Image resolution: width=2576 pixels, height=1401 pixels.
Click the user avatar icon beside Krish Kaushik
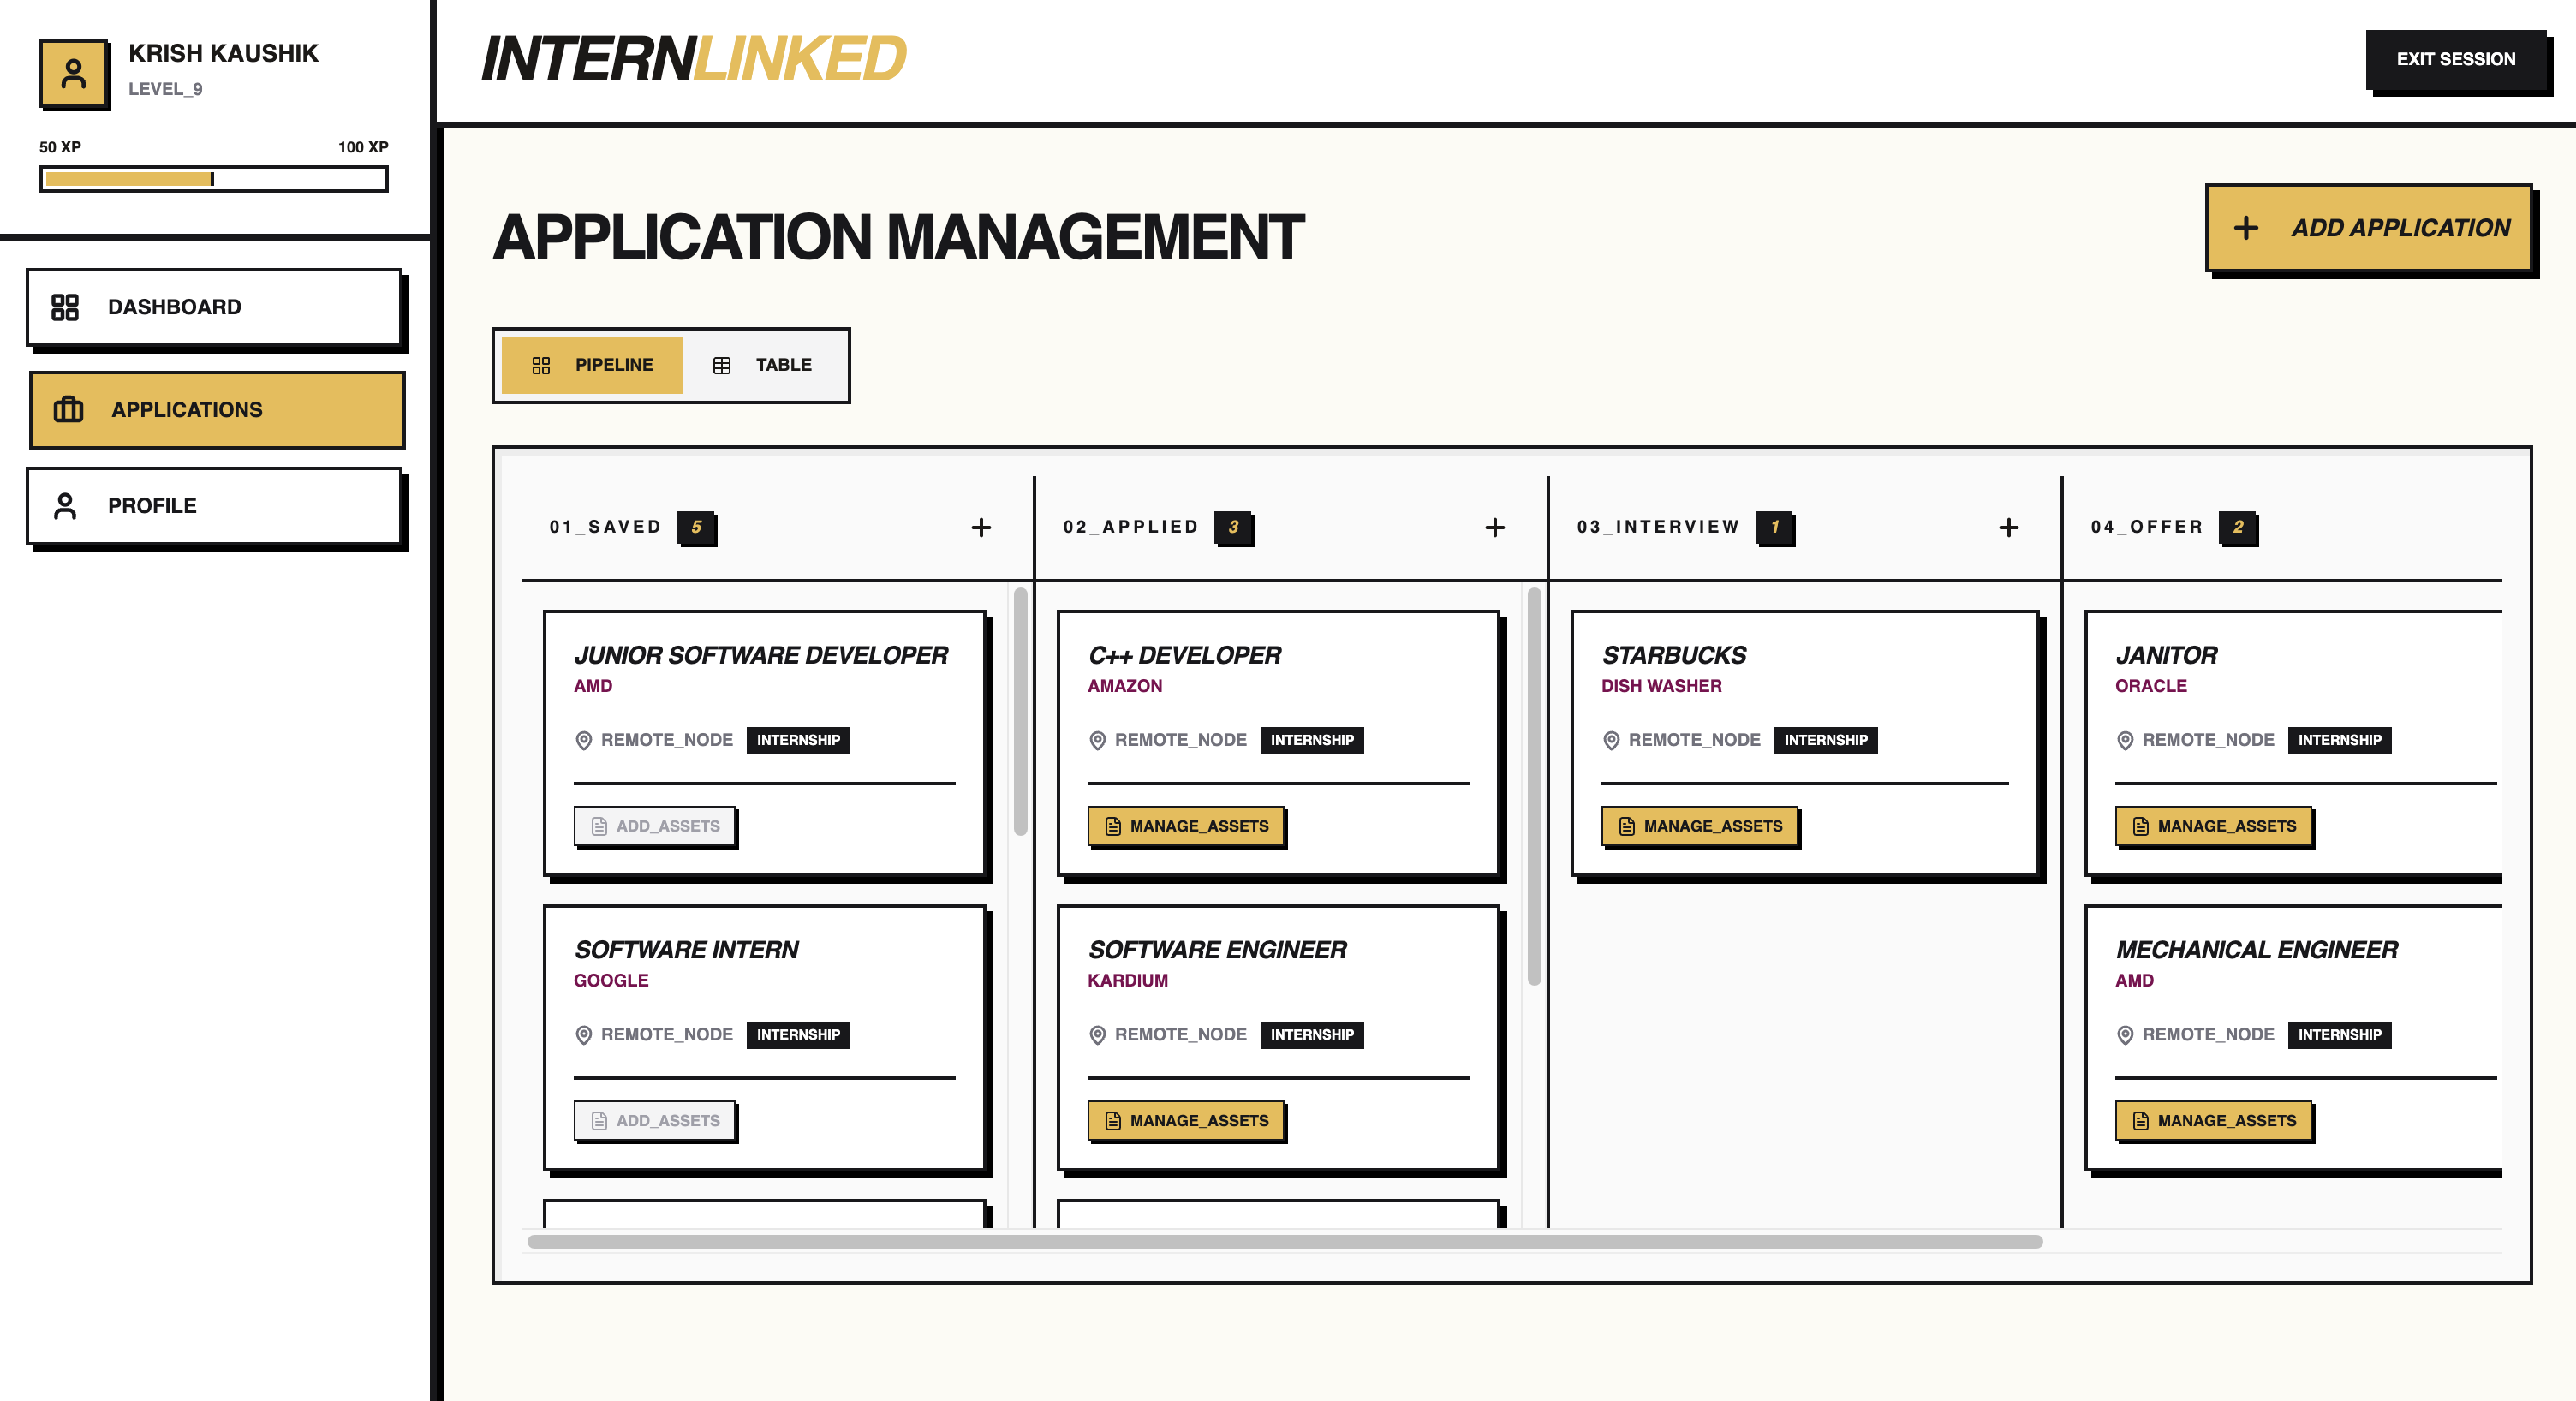click(74, 74)
